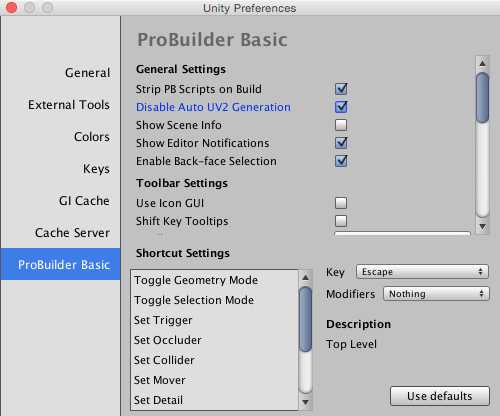Toggle Disable Auto UV2 Generation checkbox

[x=341, y=107]
